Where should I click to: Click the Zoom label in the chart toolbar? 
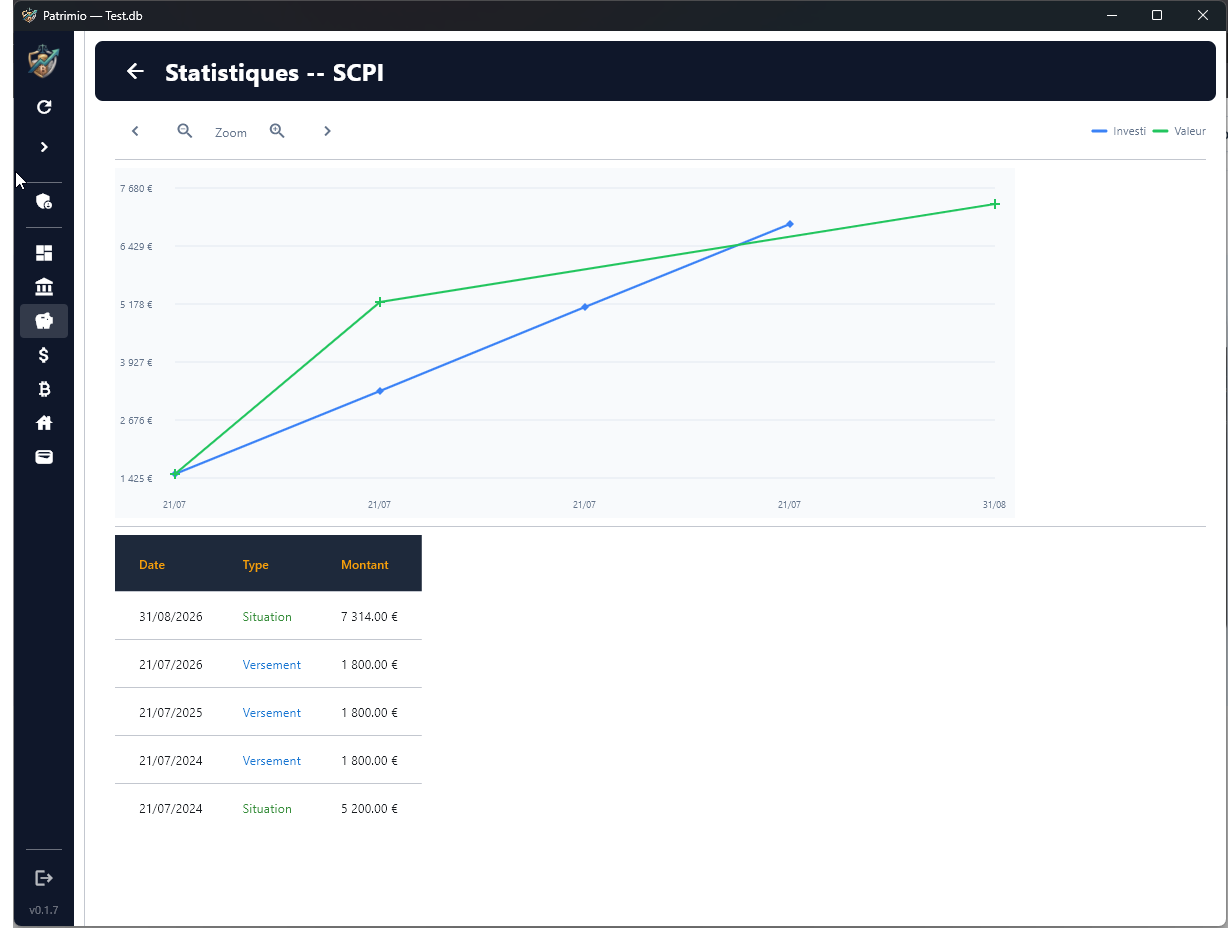pyautogui.click(x=231, y=132)
